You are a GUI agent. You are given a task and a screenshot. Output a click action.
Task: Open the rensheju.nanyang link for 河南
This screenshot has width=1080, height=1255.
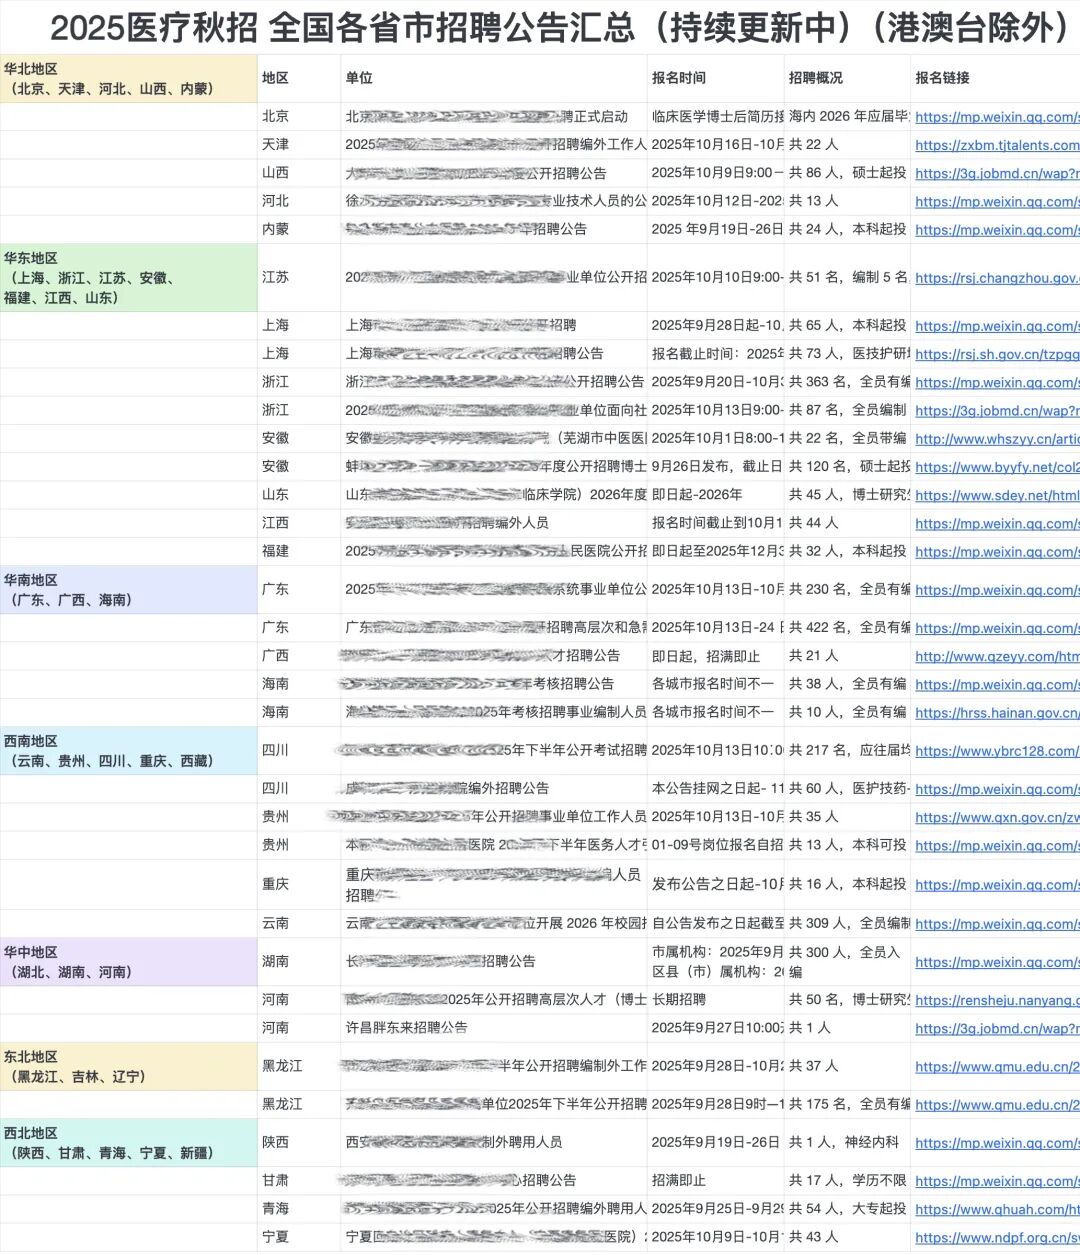click(x=996, y=1000)
